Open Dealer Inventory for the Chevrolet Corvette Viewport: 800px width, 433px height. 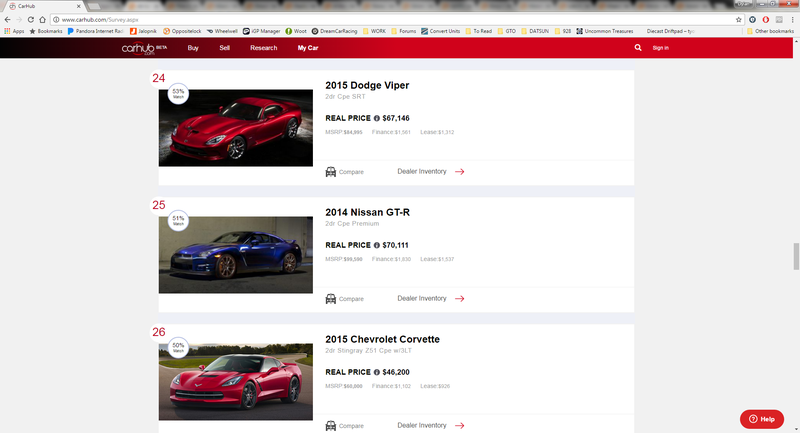422,425
